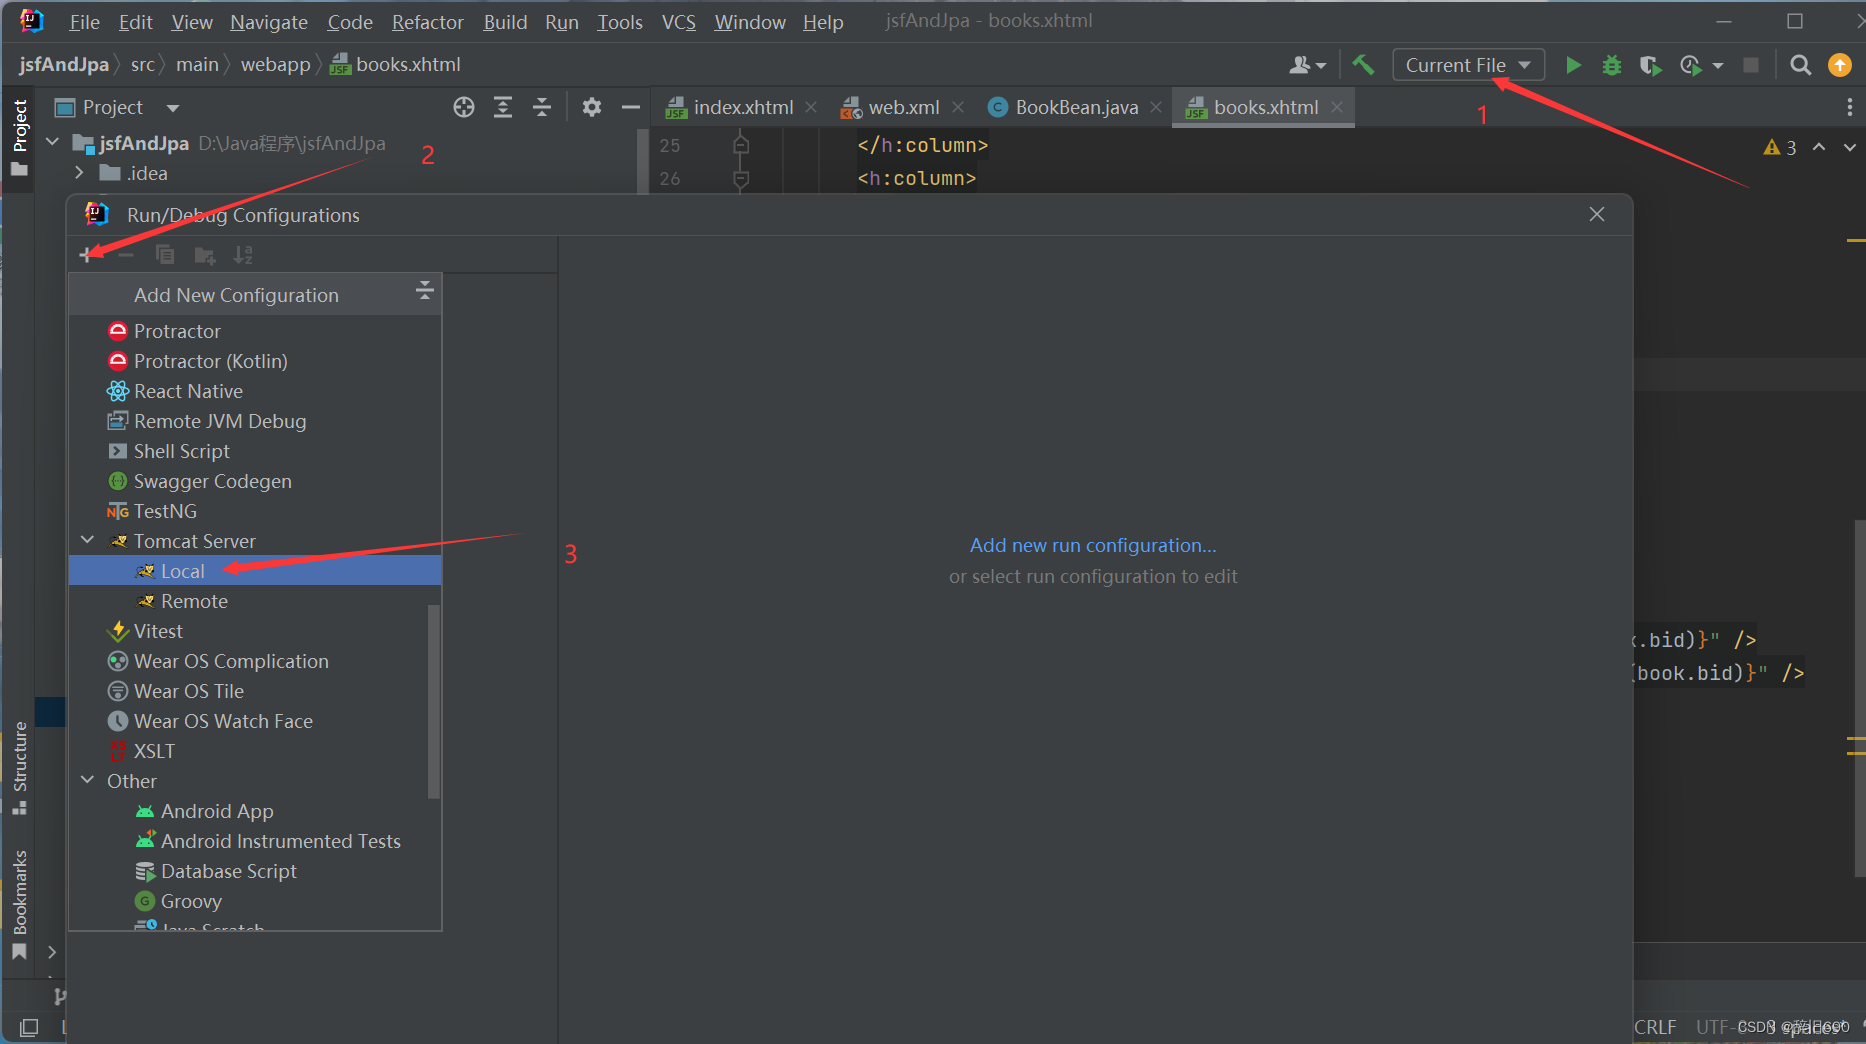Click the Build hammer icon
The width and height of the screenshot is (1866, 1044).
tap(1363, 64)
